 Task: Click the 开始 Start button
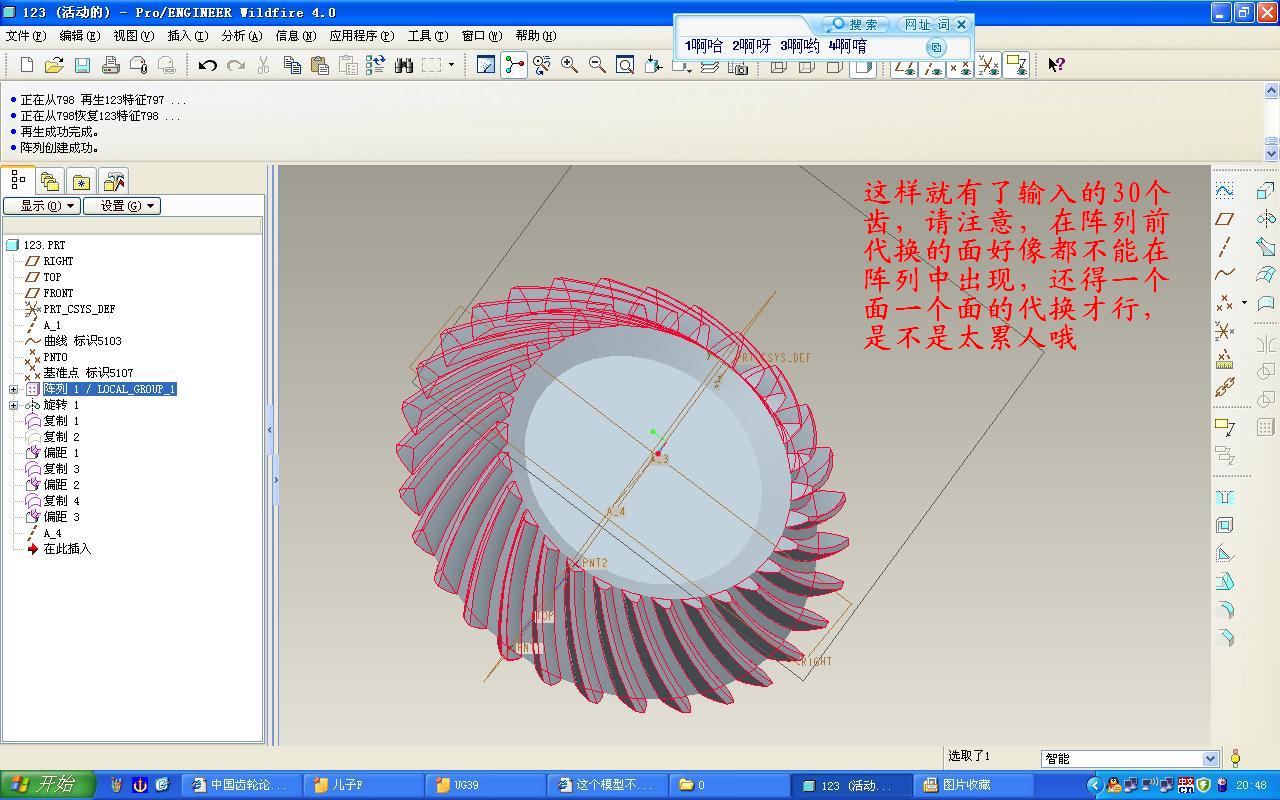pyautogui.click(x=48, y=785)
